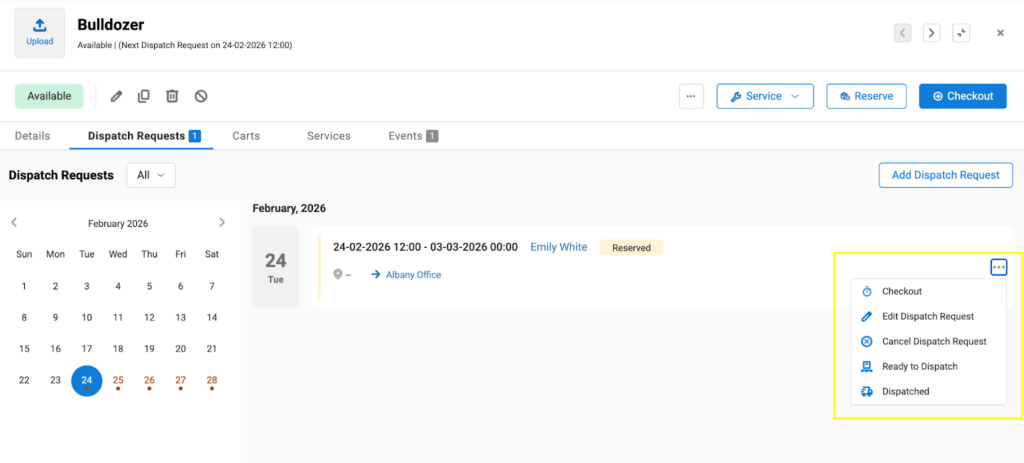Viewport: 1024px width, 463px height.
Task: Go to previous asset using left arrow
Action: point(903,33)
